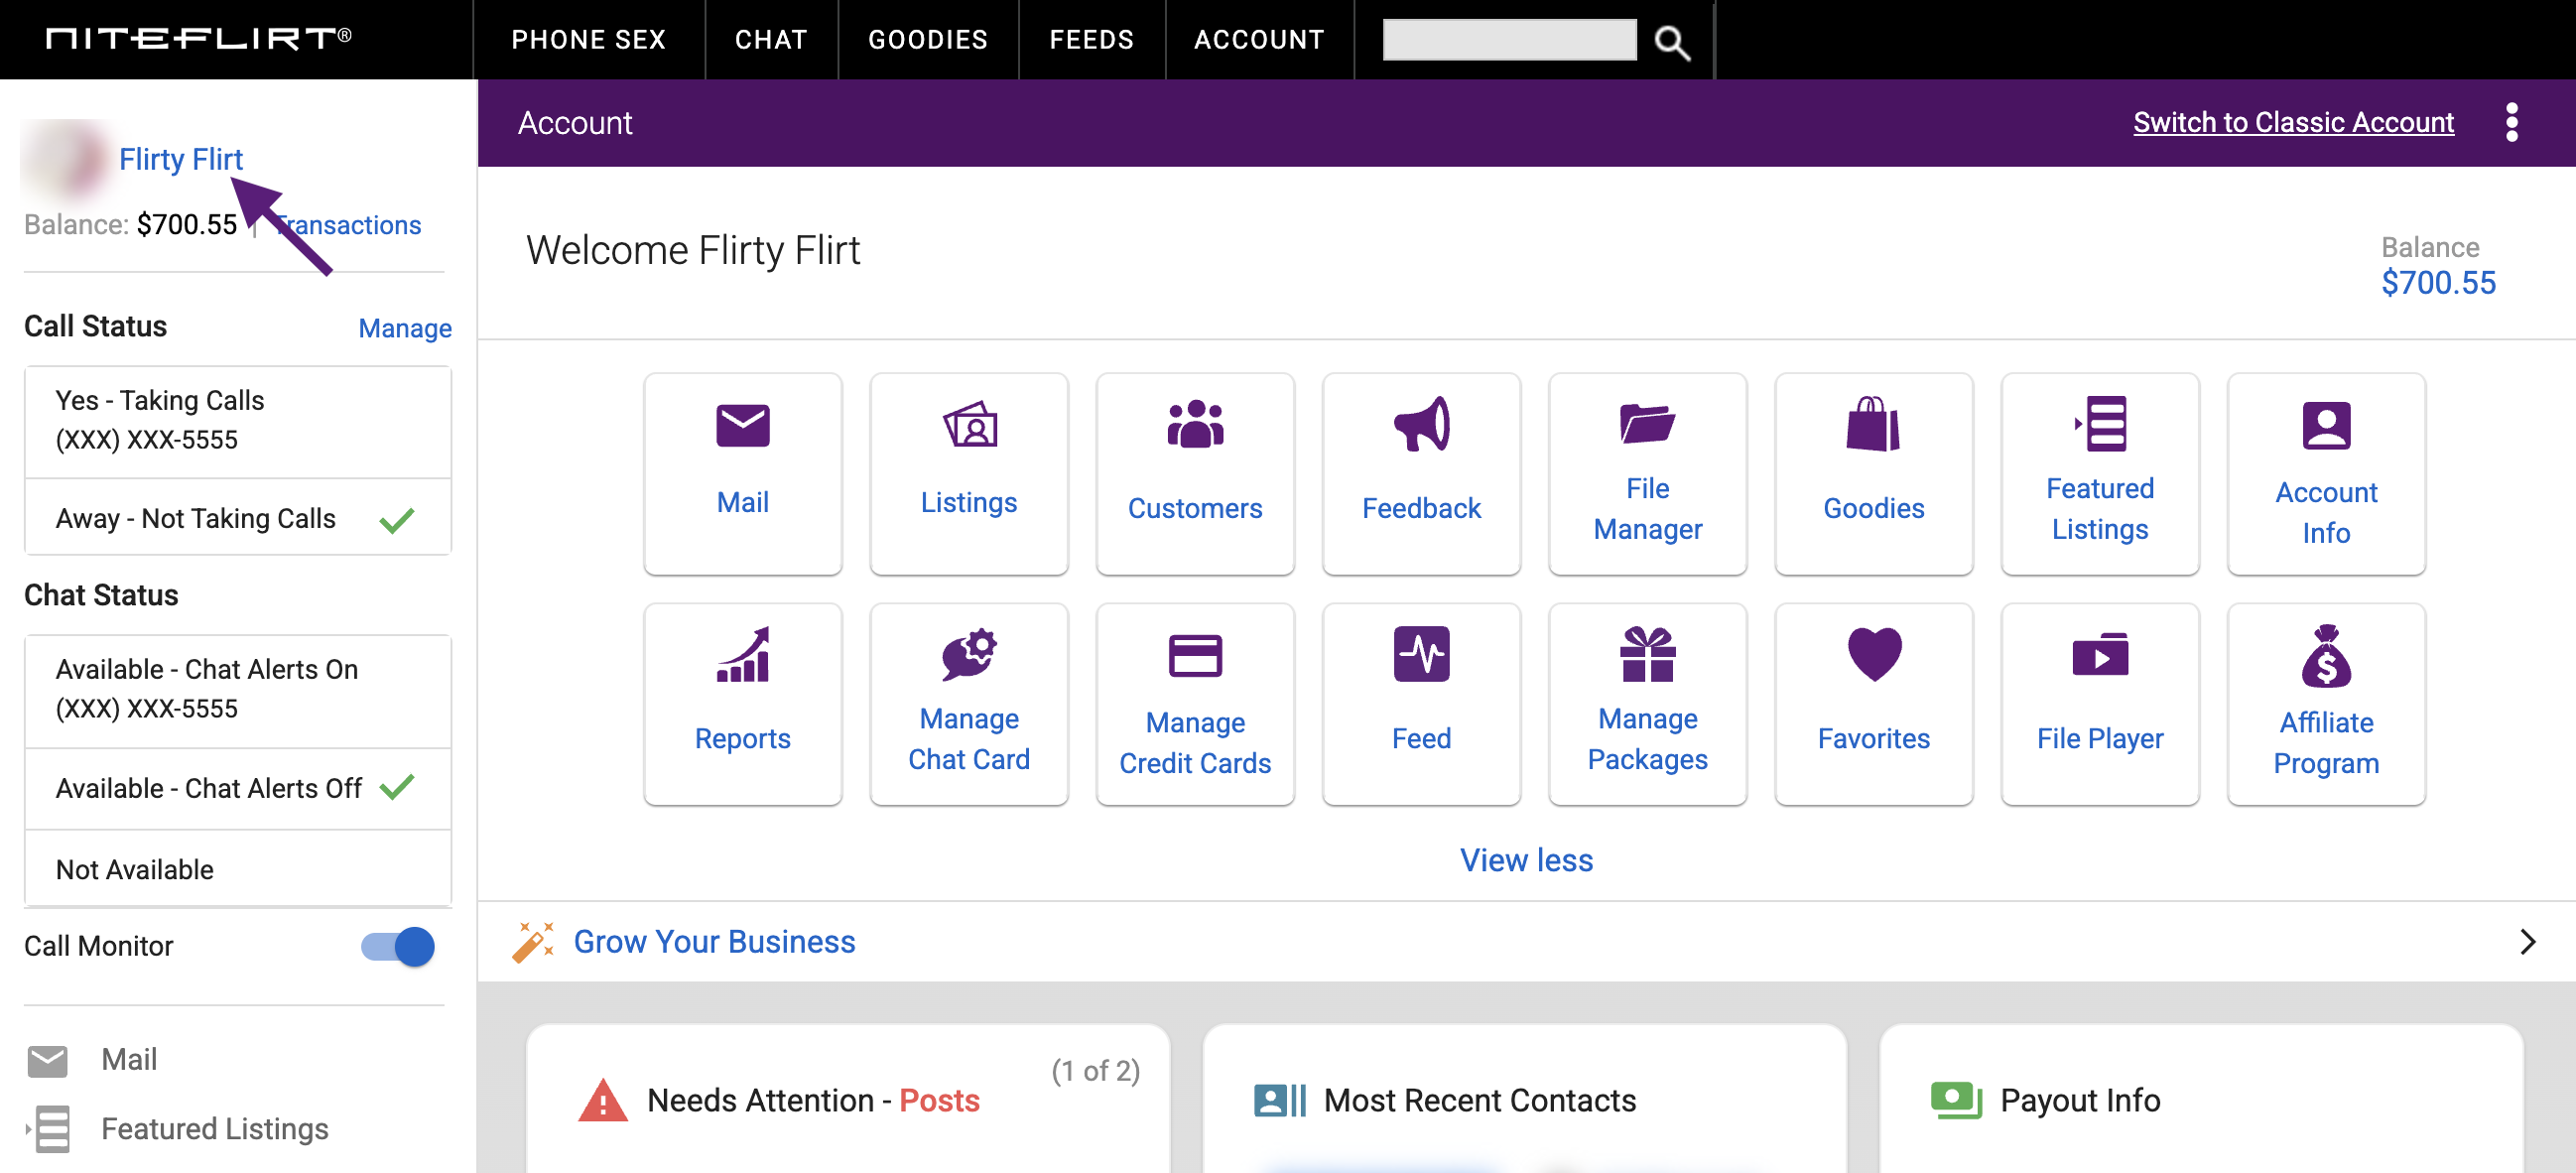
Task: Open the Feed activity tile
Action: [x=1421, y=704]
